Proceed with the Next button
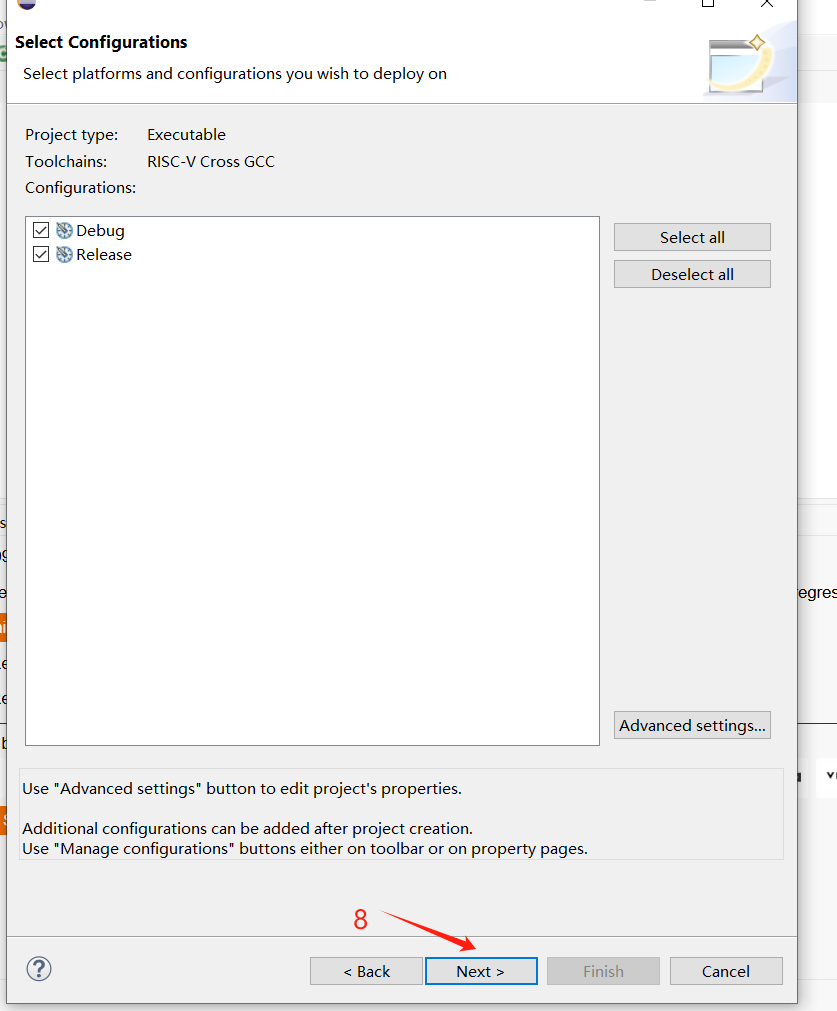The width and height of the screenshot is (837, 1011). pyautogui.click(x=481, y=971)
